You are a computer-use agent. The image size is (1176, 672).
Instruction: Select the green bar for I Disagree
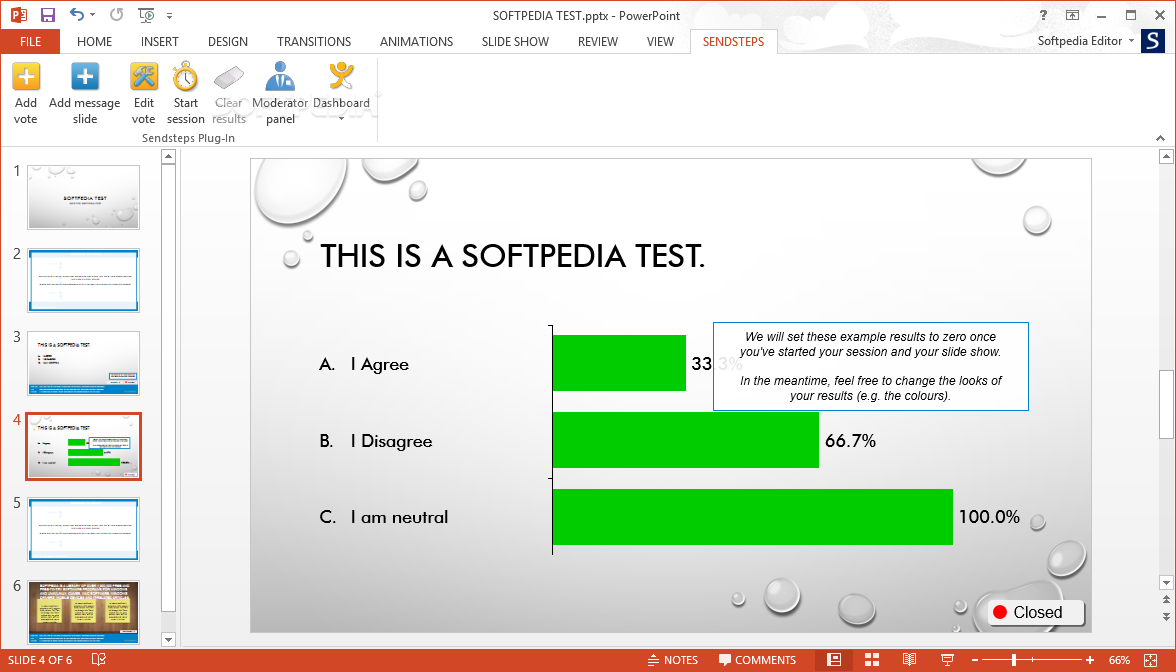click(x=686, y=440)
